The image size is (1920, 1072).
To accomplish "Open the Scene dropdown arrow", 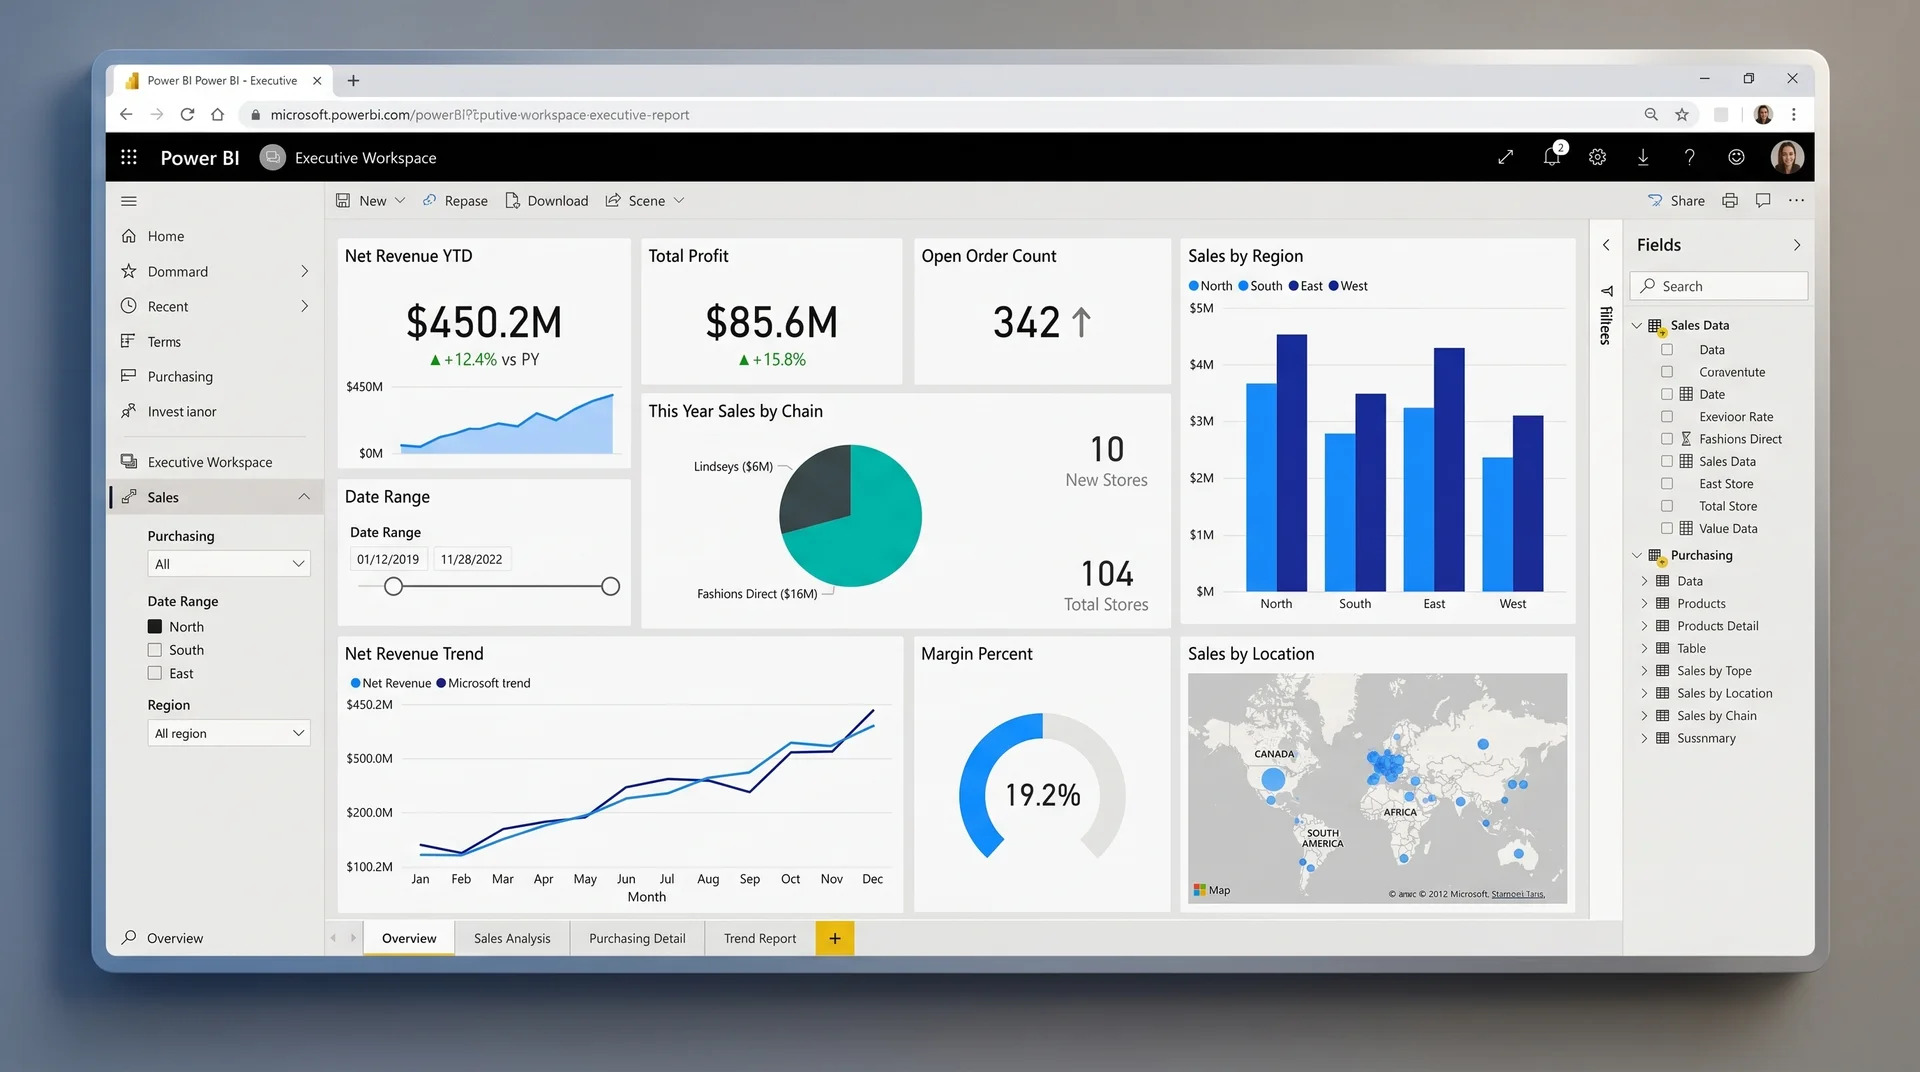I will click(679, 201).
